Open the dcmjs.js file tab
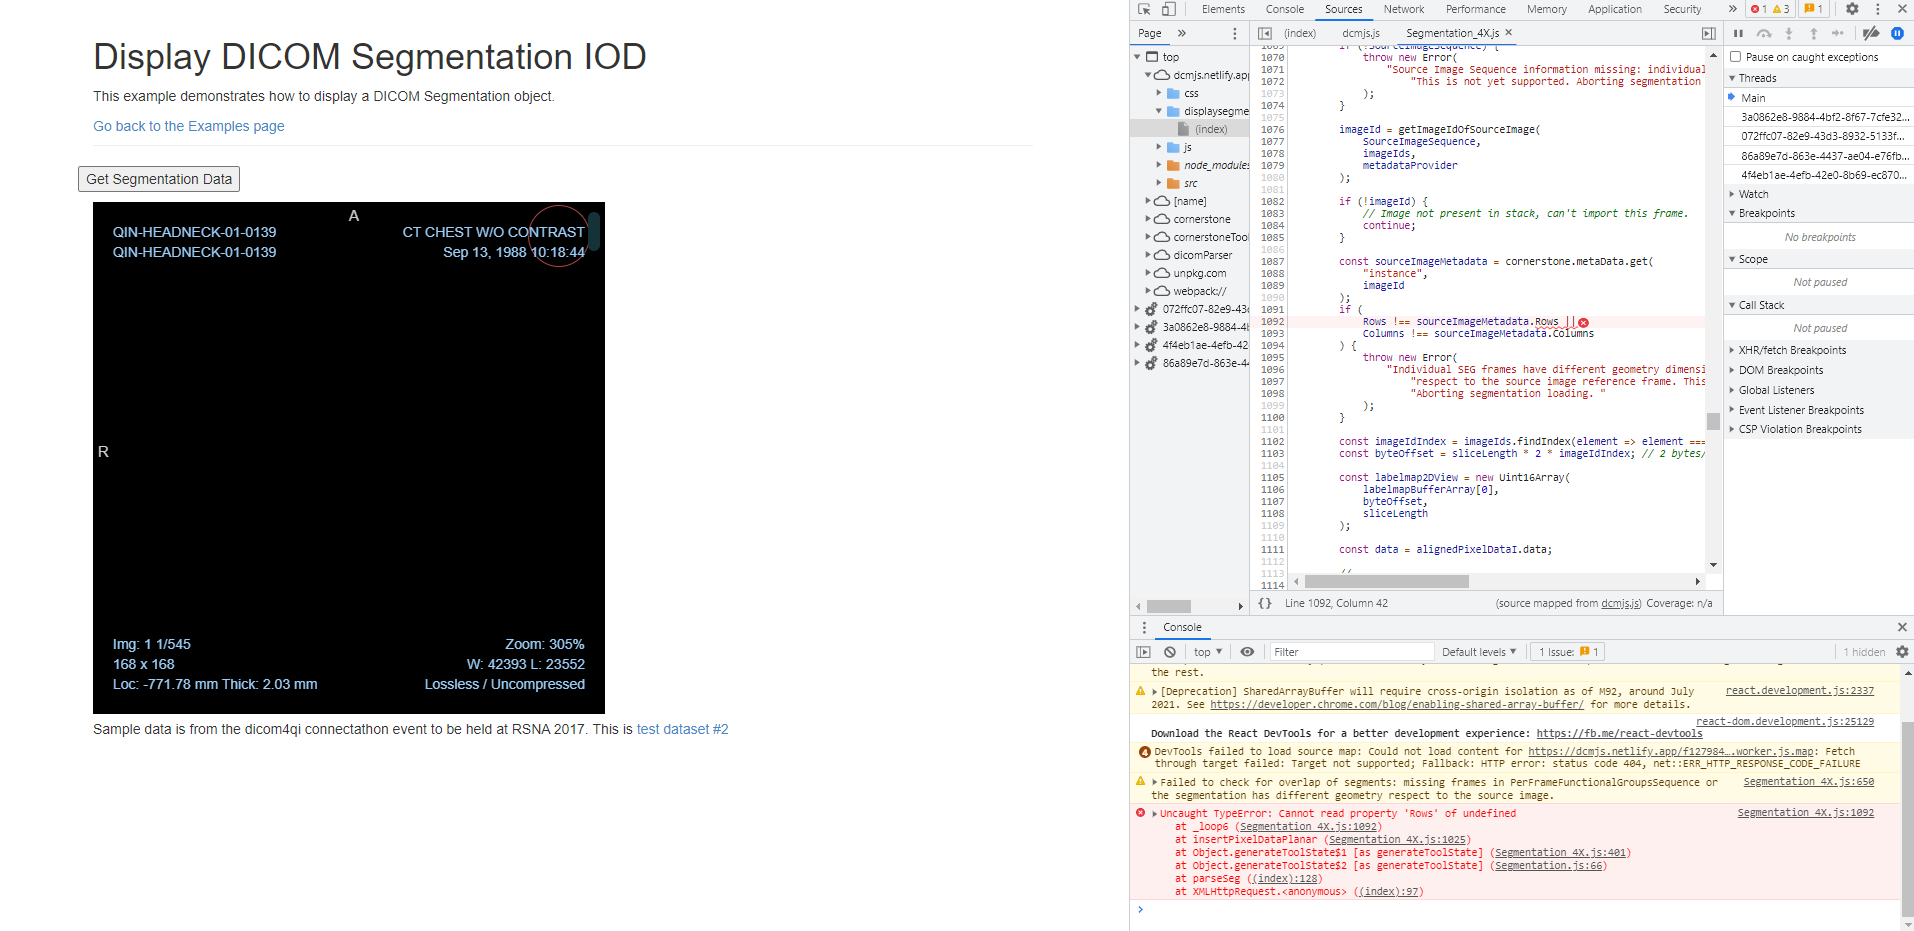 1361,33
